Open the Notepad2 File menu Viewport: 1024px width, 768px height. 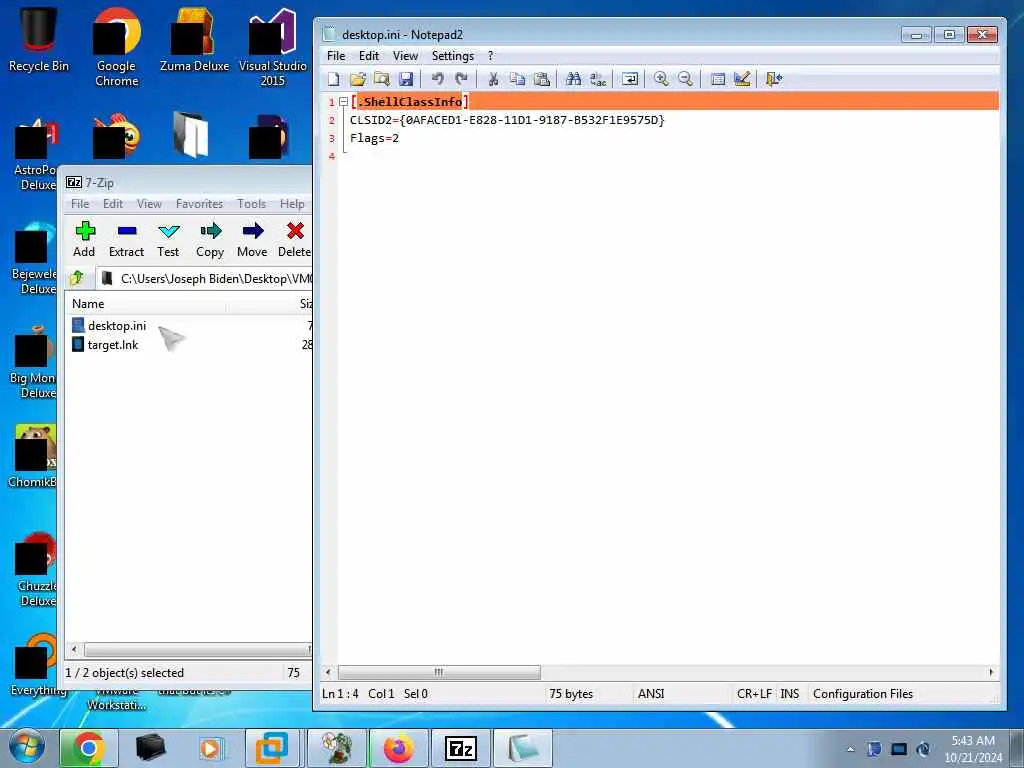[336, 56]
